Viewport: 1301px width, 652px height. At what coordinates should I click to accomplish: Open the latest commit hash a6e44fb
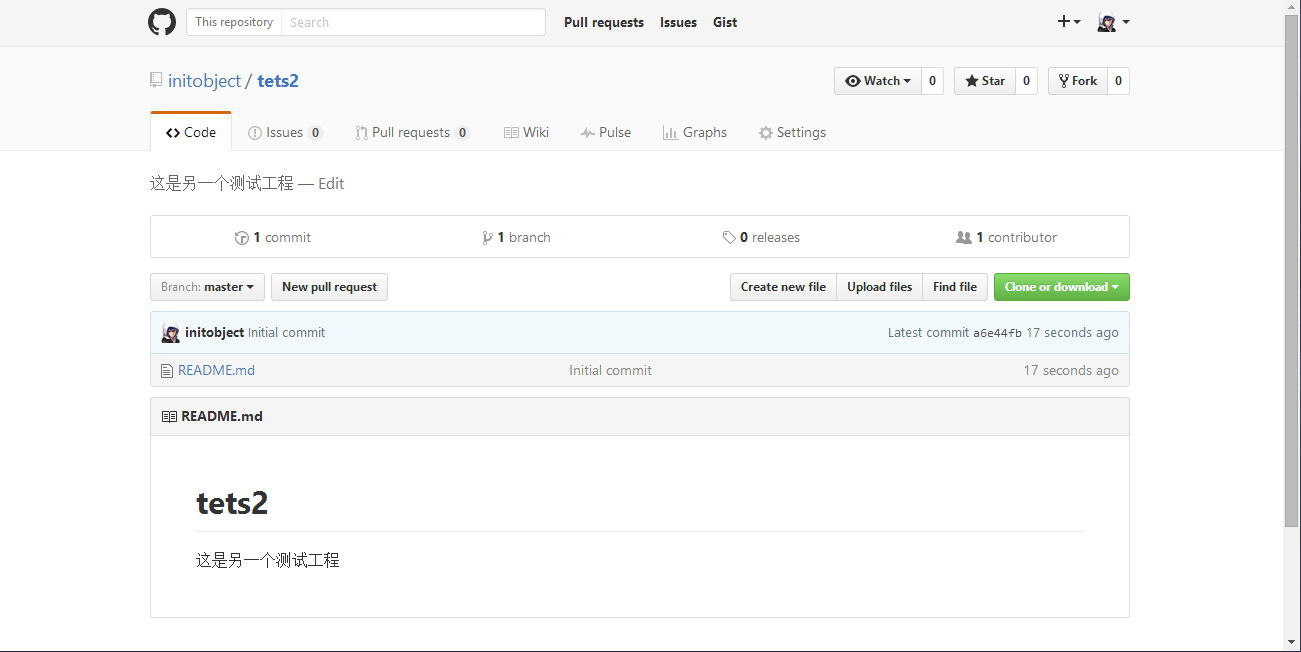point(997,333)
